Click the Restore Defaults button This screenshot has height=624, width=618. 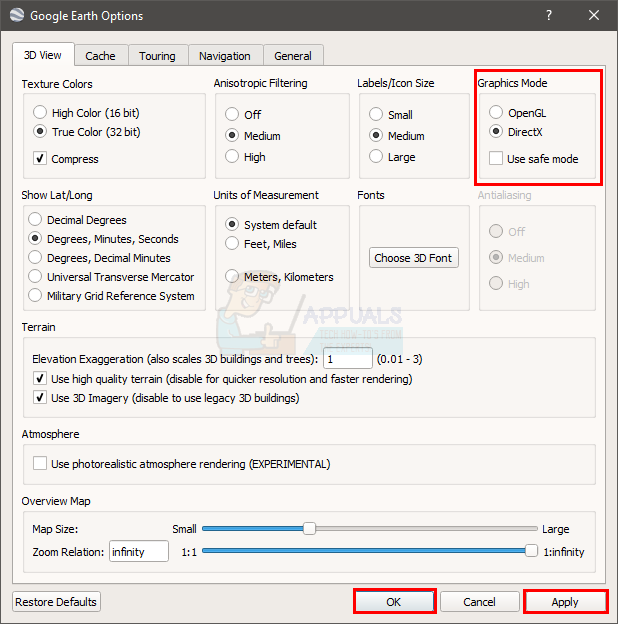tap(56, 602)
